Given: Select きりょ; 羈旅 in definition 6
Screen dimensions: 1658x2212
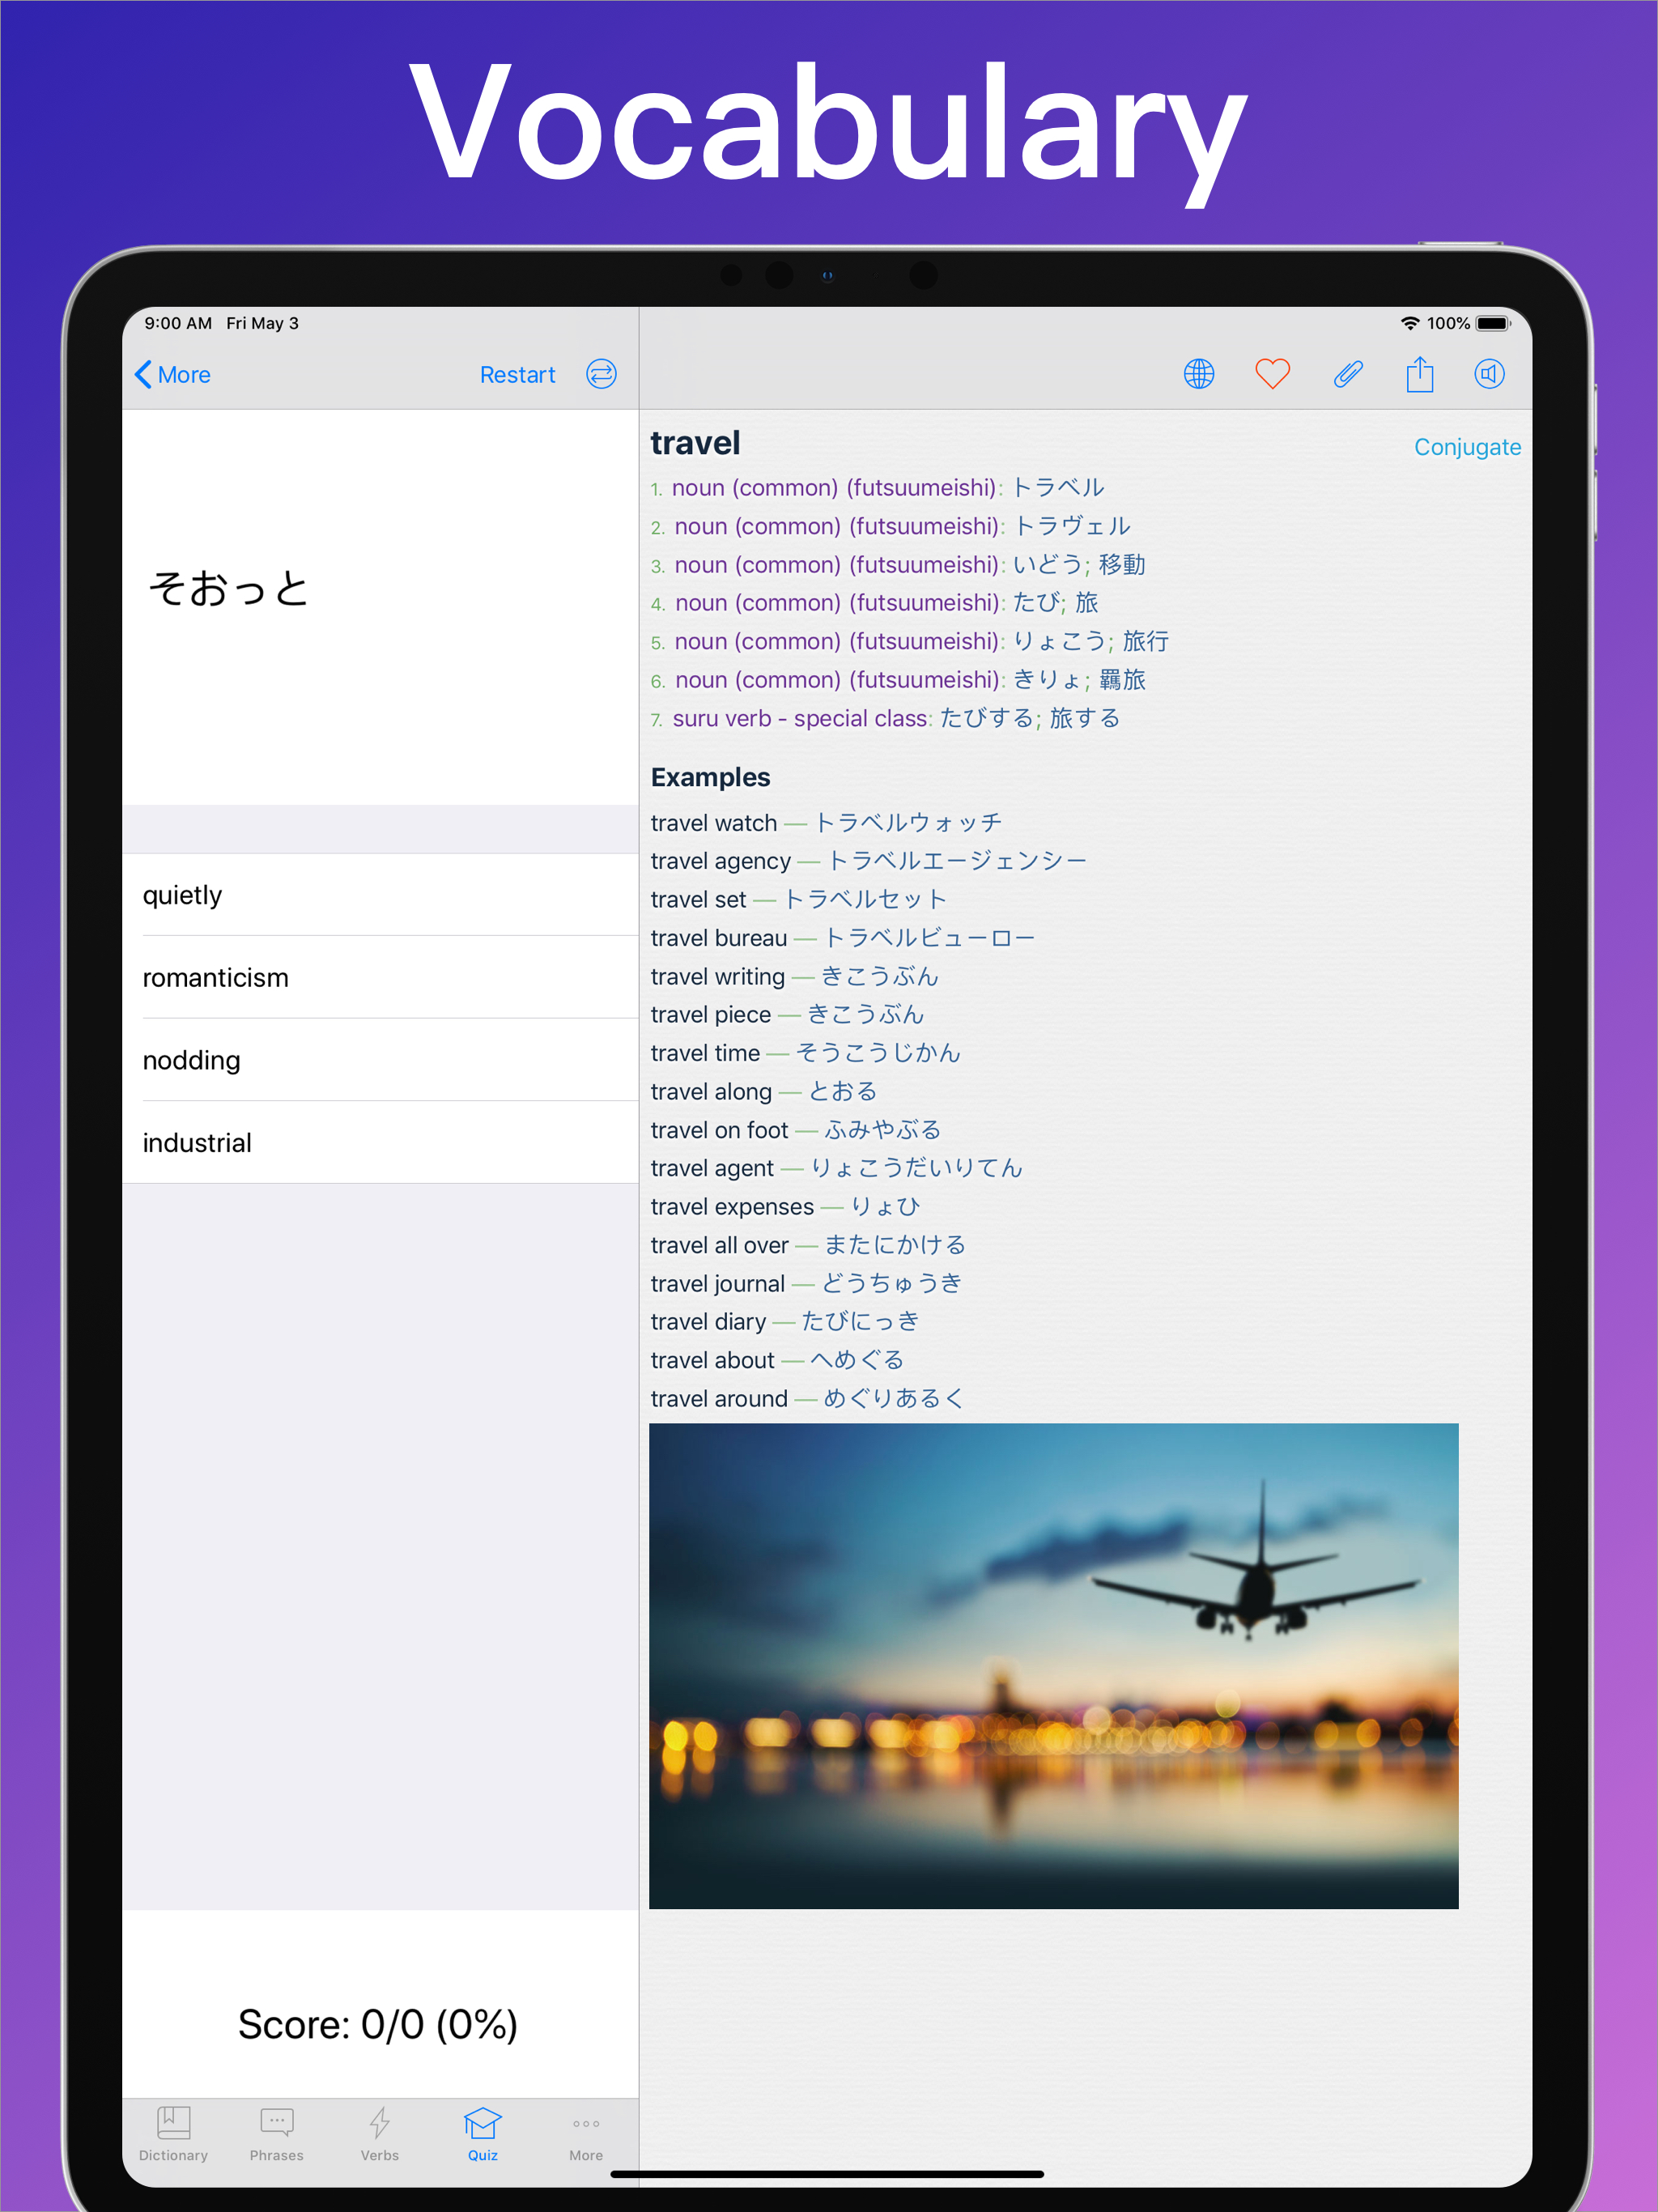Looking at the screenshot, I should tap(1079, 680).
